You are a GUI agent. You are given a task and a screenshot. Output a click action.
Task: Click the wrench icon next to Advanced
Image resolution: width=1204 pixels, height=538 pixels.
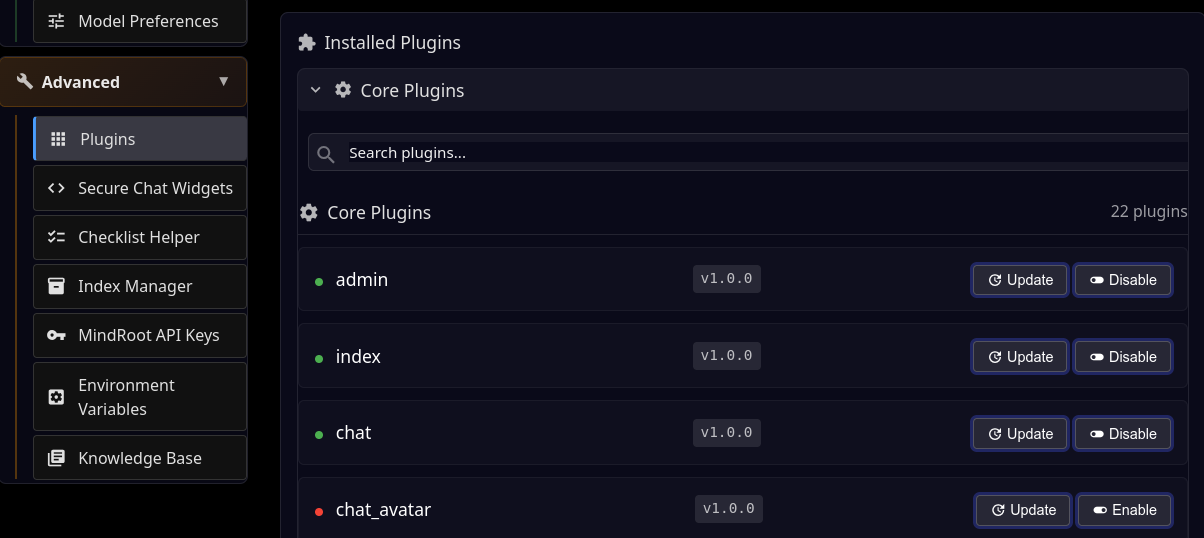coord(25,82)
